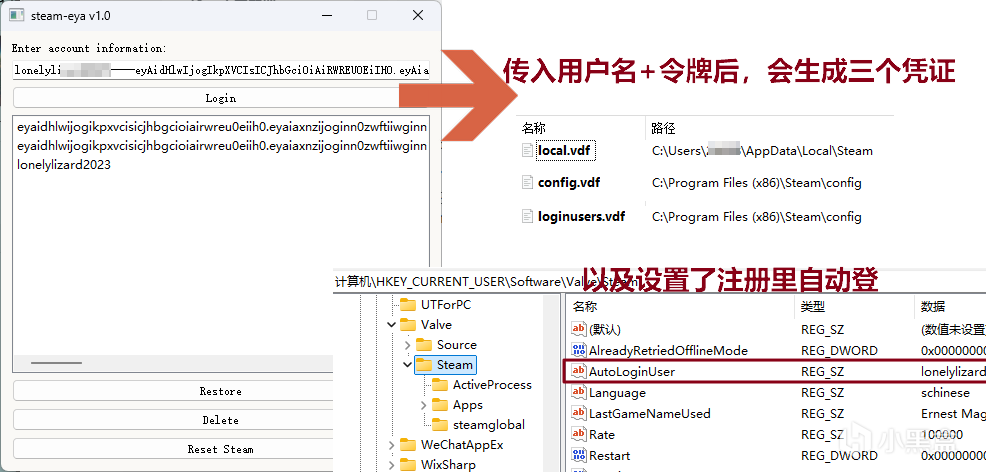Click the registry address bar path
The width and height of the screenshot is (986, 472).
[486, 282]
